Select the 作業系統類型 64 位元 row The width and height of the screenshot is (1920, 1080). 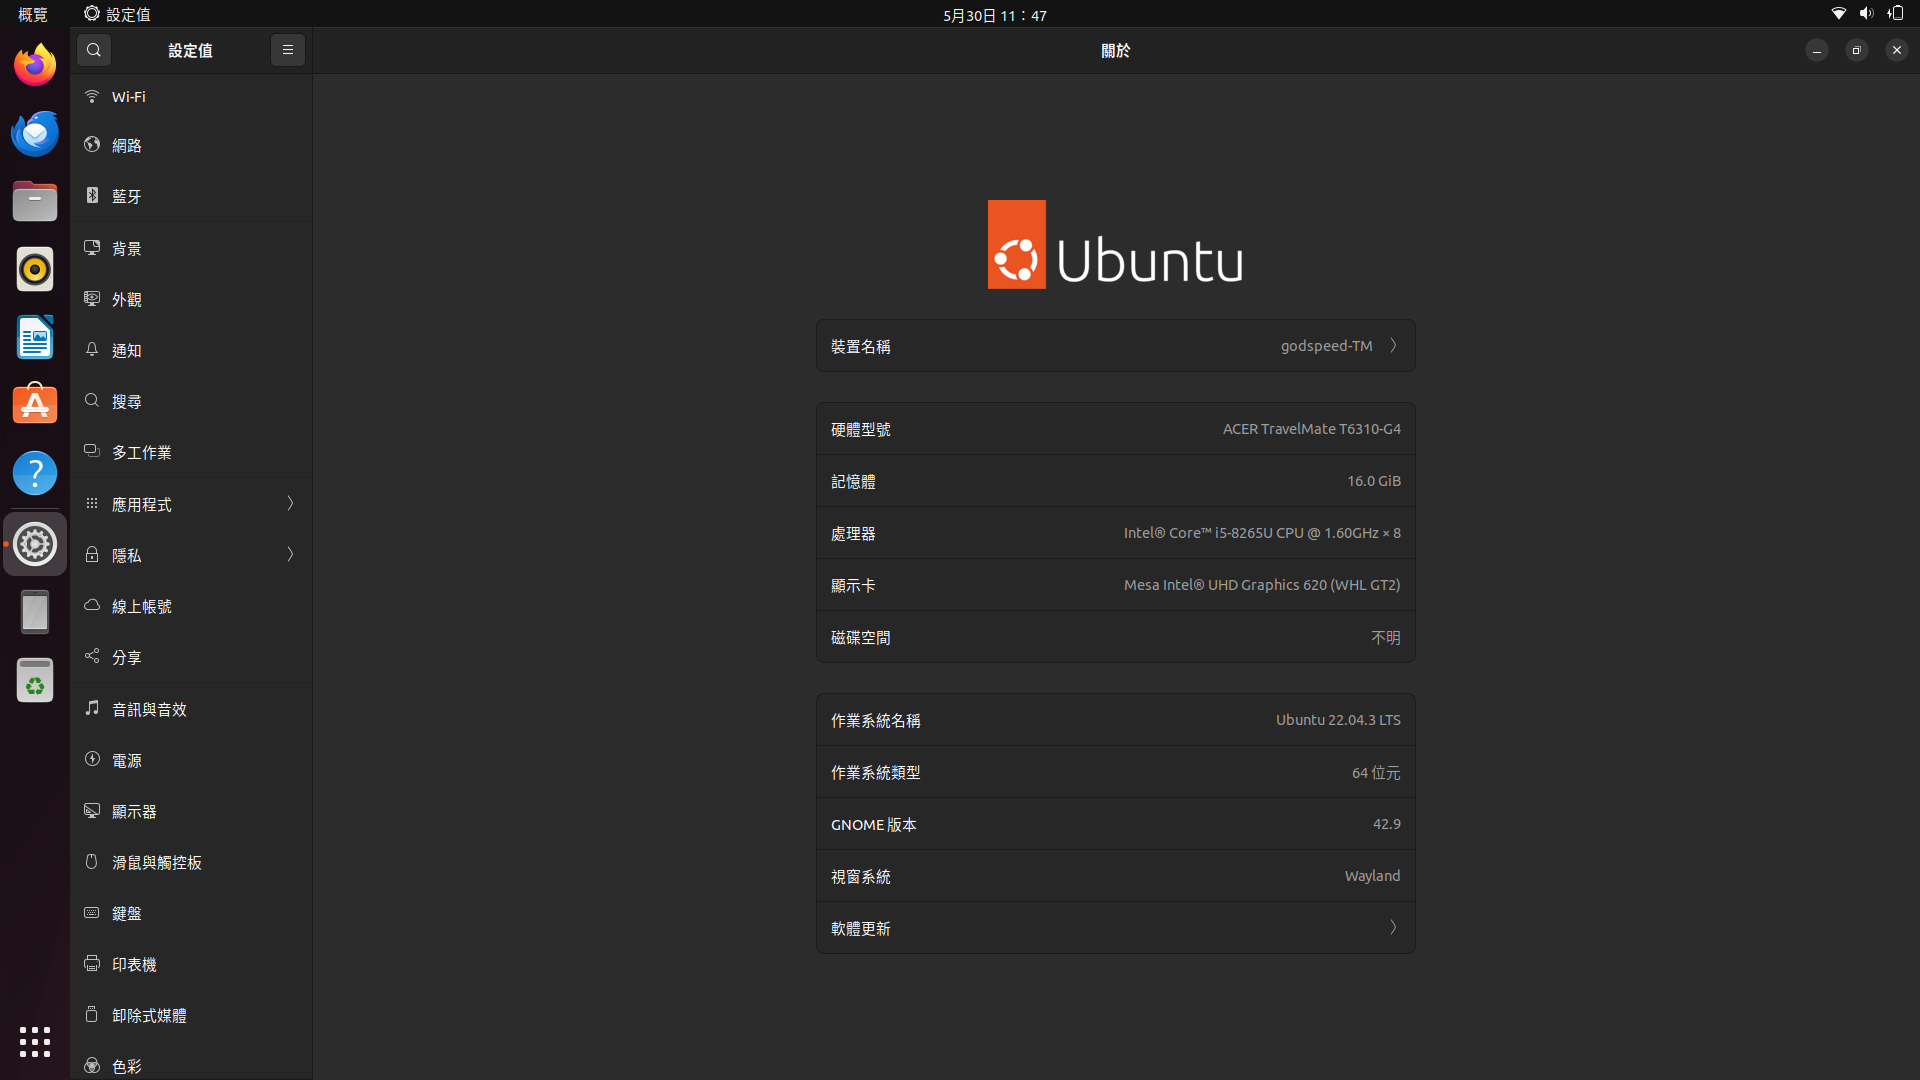[x=1116, y=772]
